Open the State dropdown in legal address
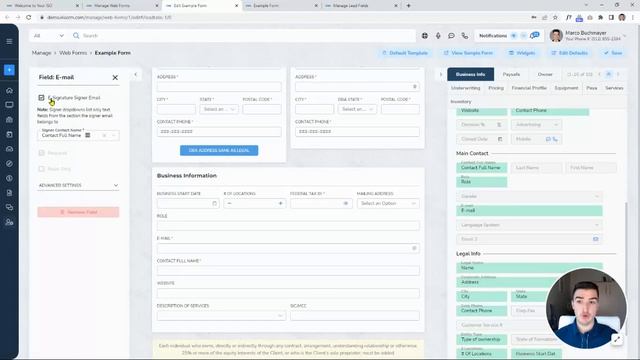The image size is (640, 360). tap(219, 109)
